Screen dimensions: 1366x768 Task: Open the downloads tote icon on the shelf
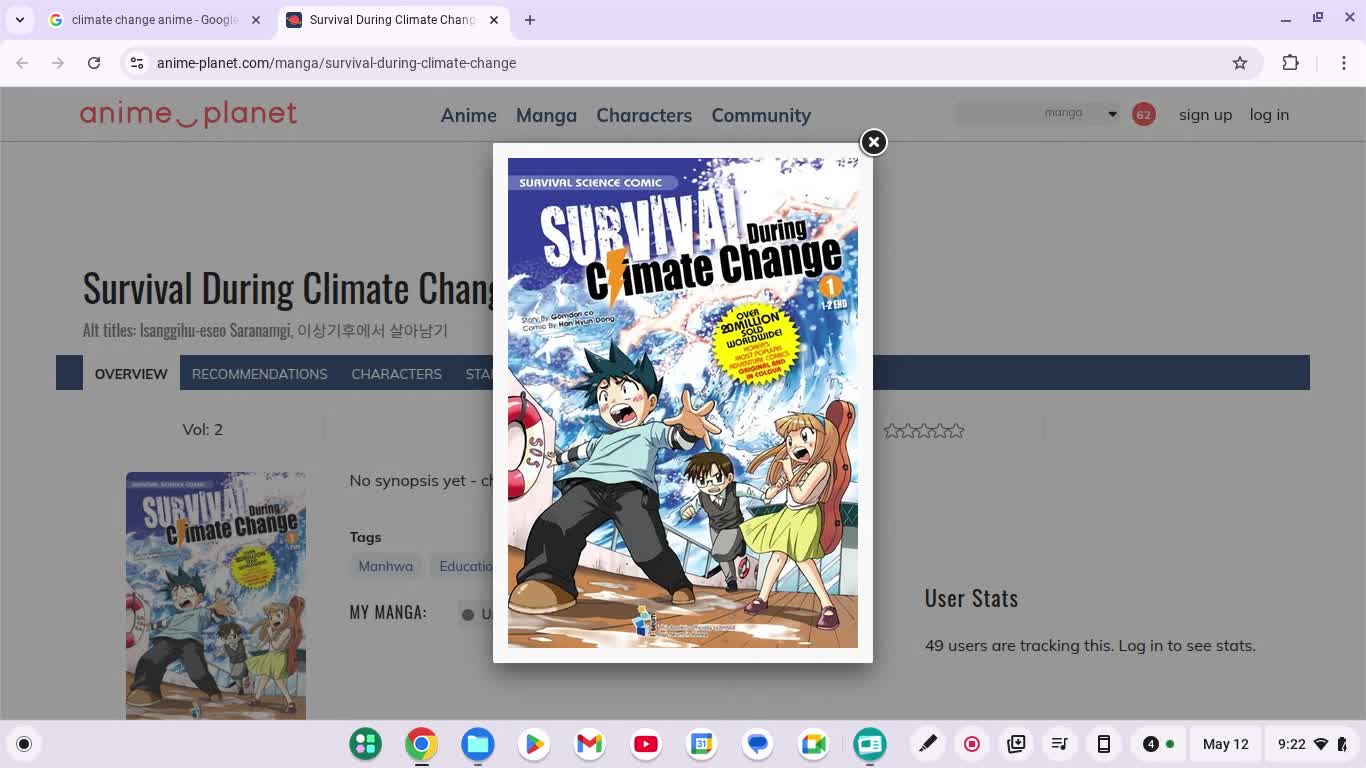tap(1016, 744)
